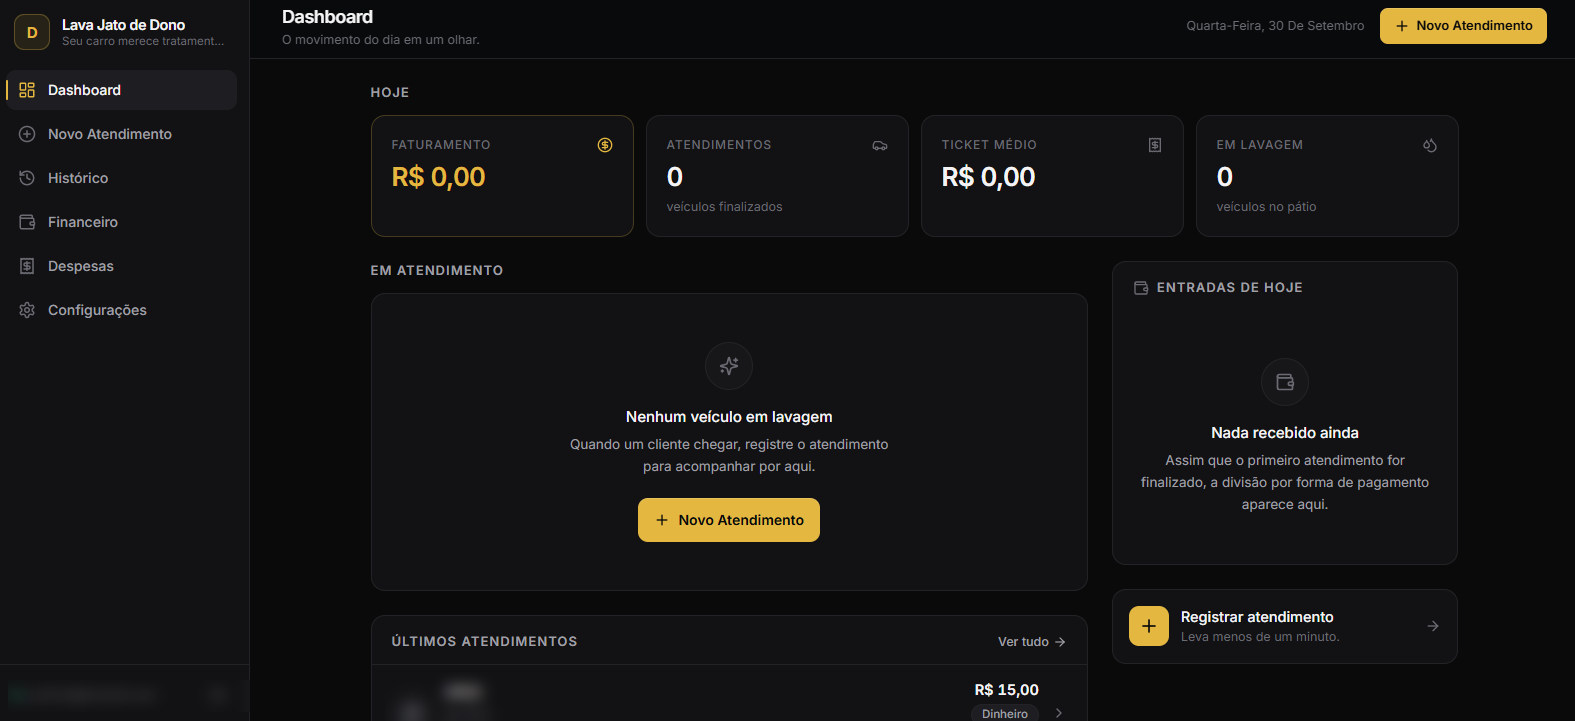Click the Ticket Médio card
1575x721 pixels.
point(1052,176)
